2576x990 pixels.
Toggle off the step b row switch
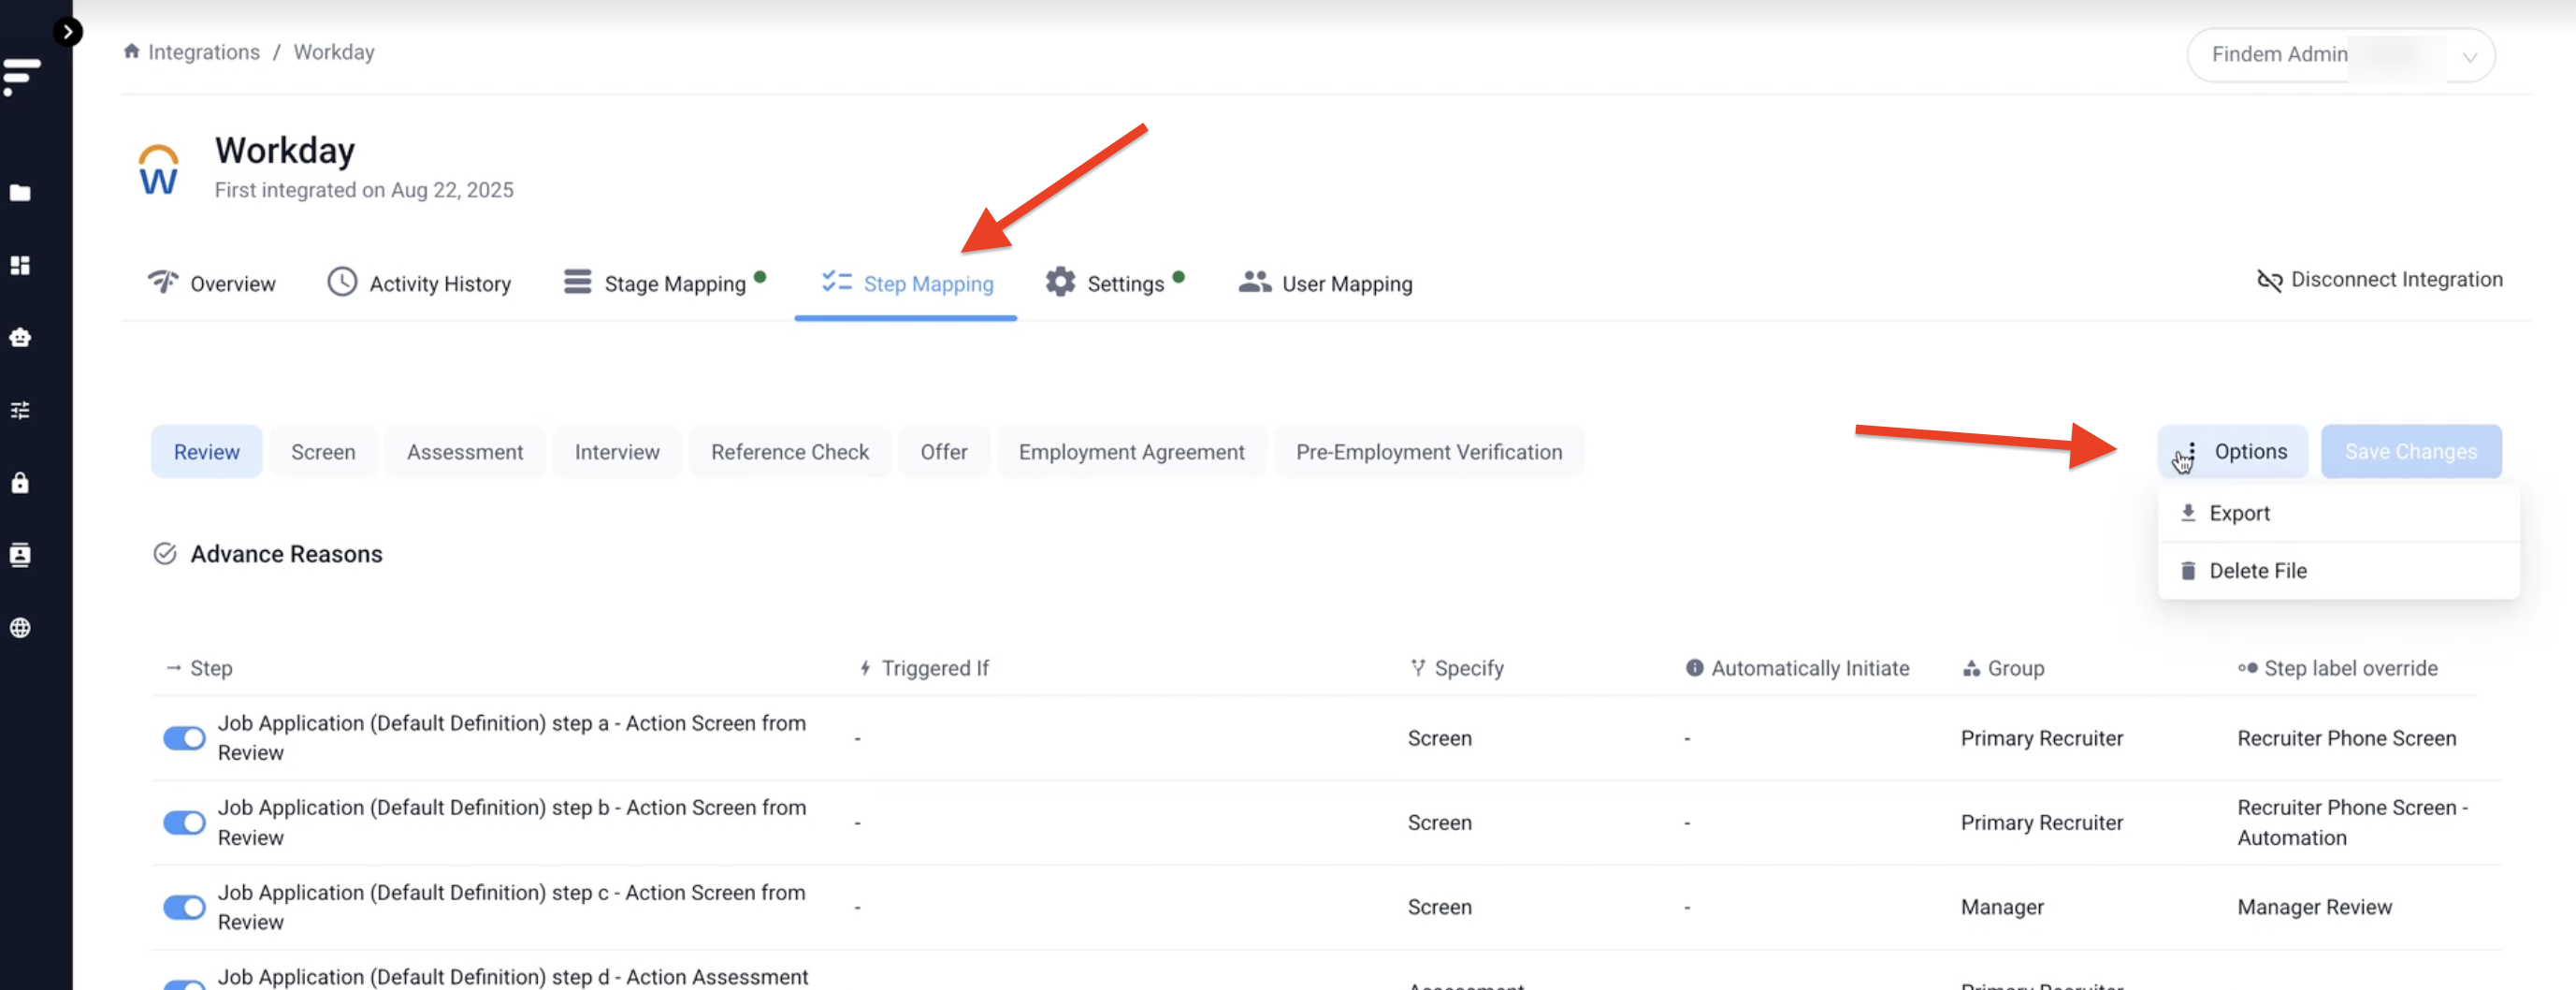(x=184, y=823)
